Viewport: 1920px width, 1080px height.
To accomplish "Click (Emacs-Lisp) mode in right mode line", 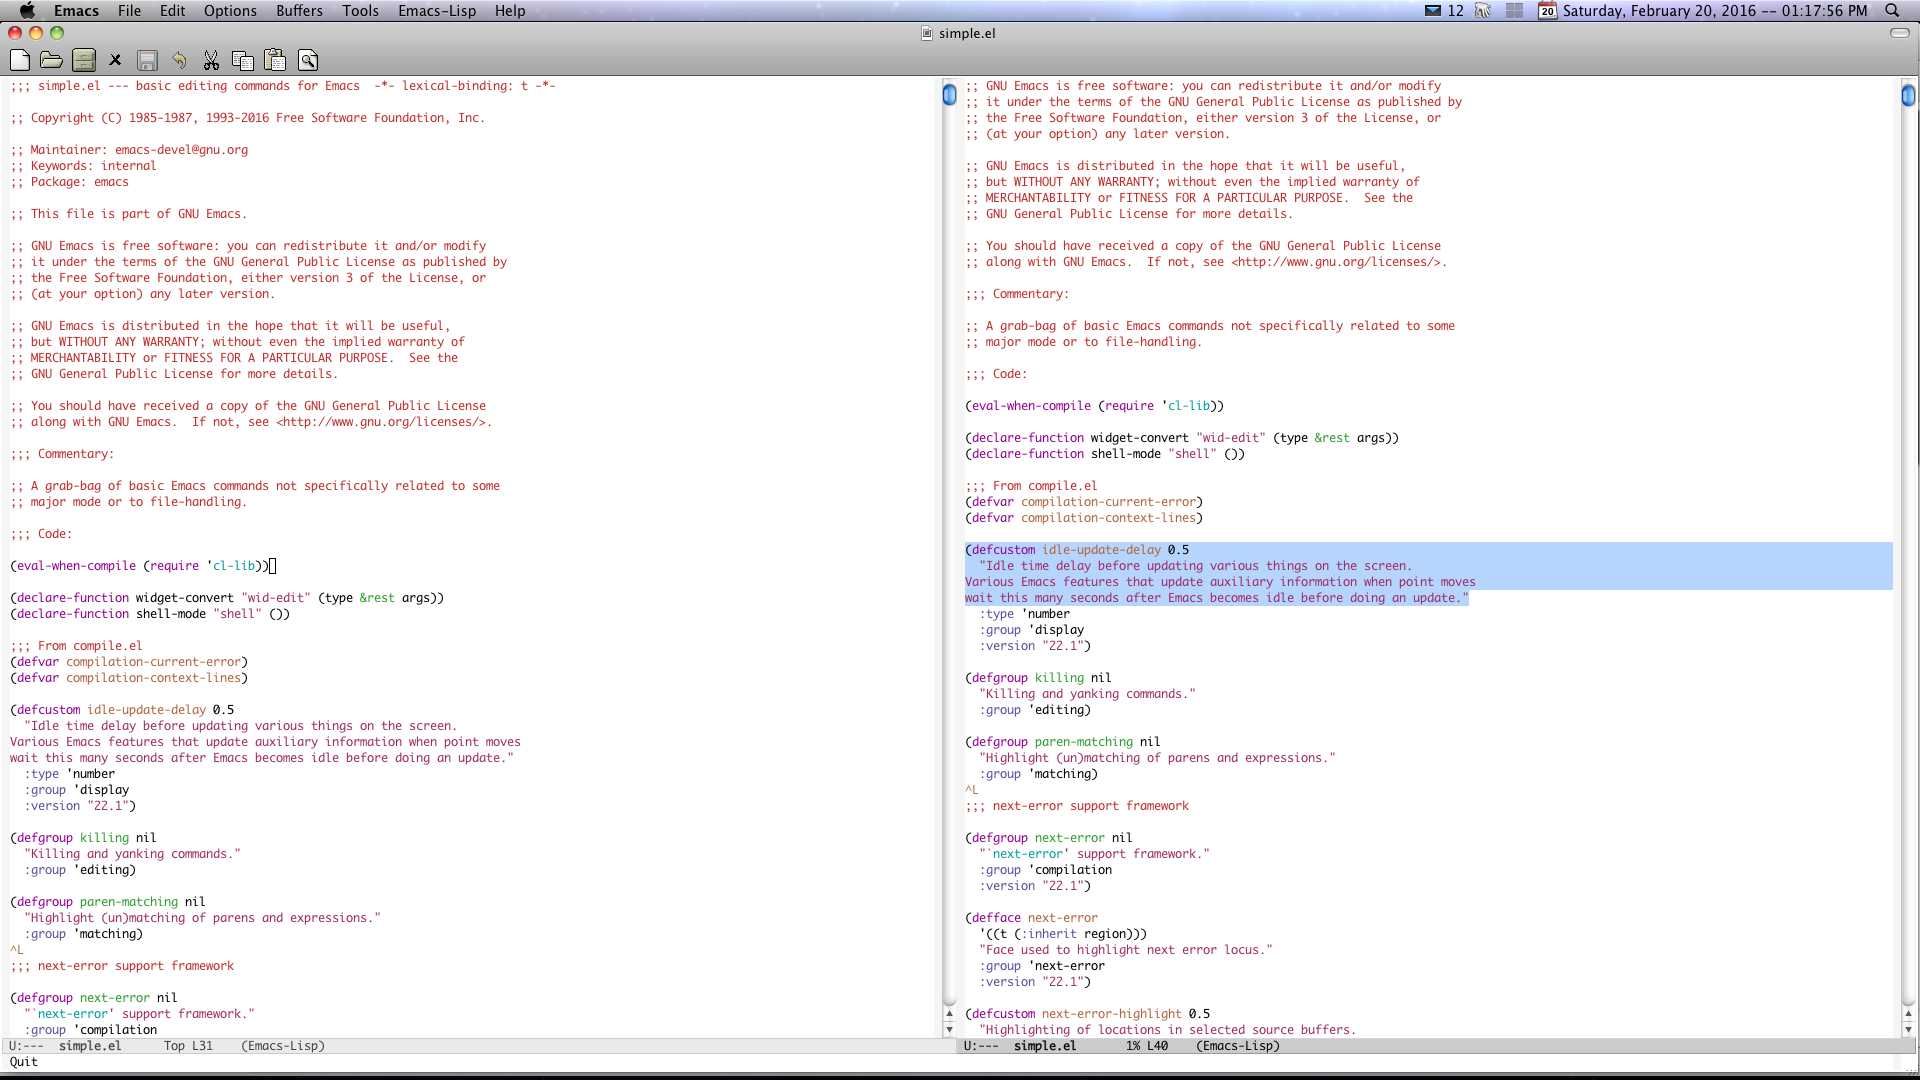I will (x=1238, y=1046).
